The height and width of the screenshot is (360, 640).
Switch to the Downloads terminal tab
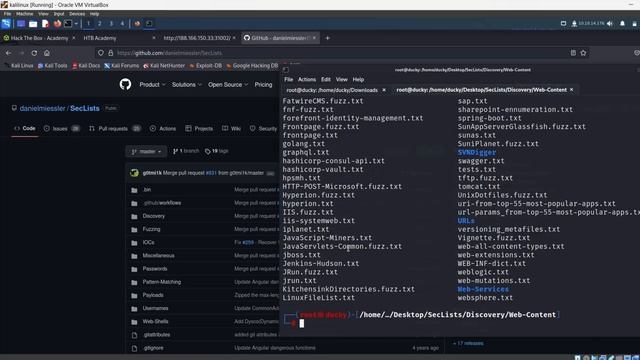pyautogui.click(x=332, y=90)
